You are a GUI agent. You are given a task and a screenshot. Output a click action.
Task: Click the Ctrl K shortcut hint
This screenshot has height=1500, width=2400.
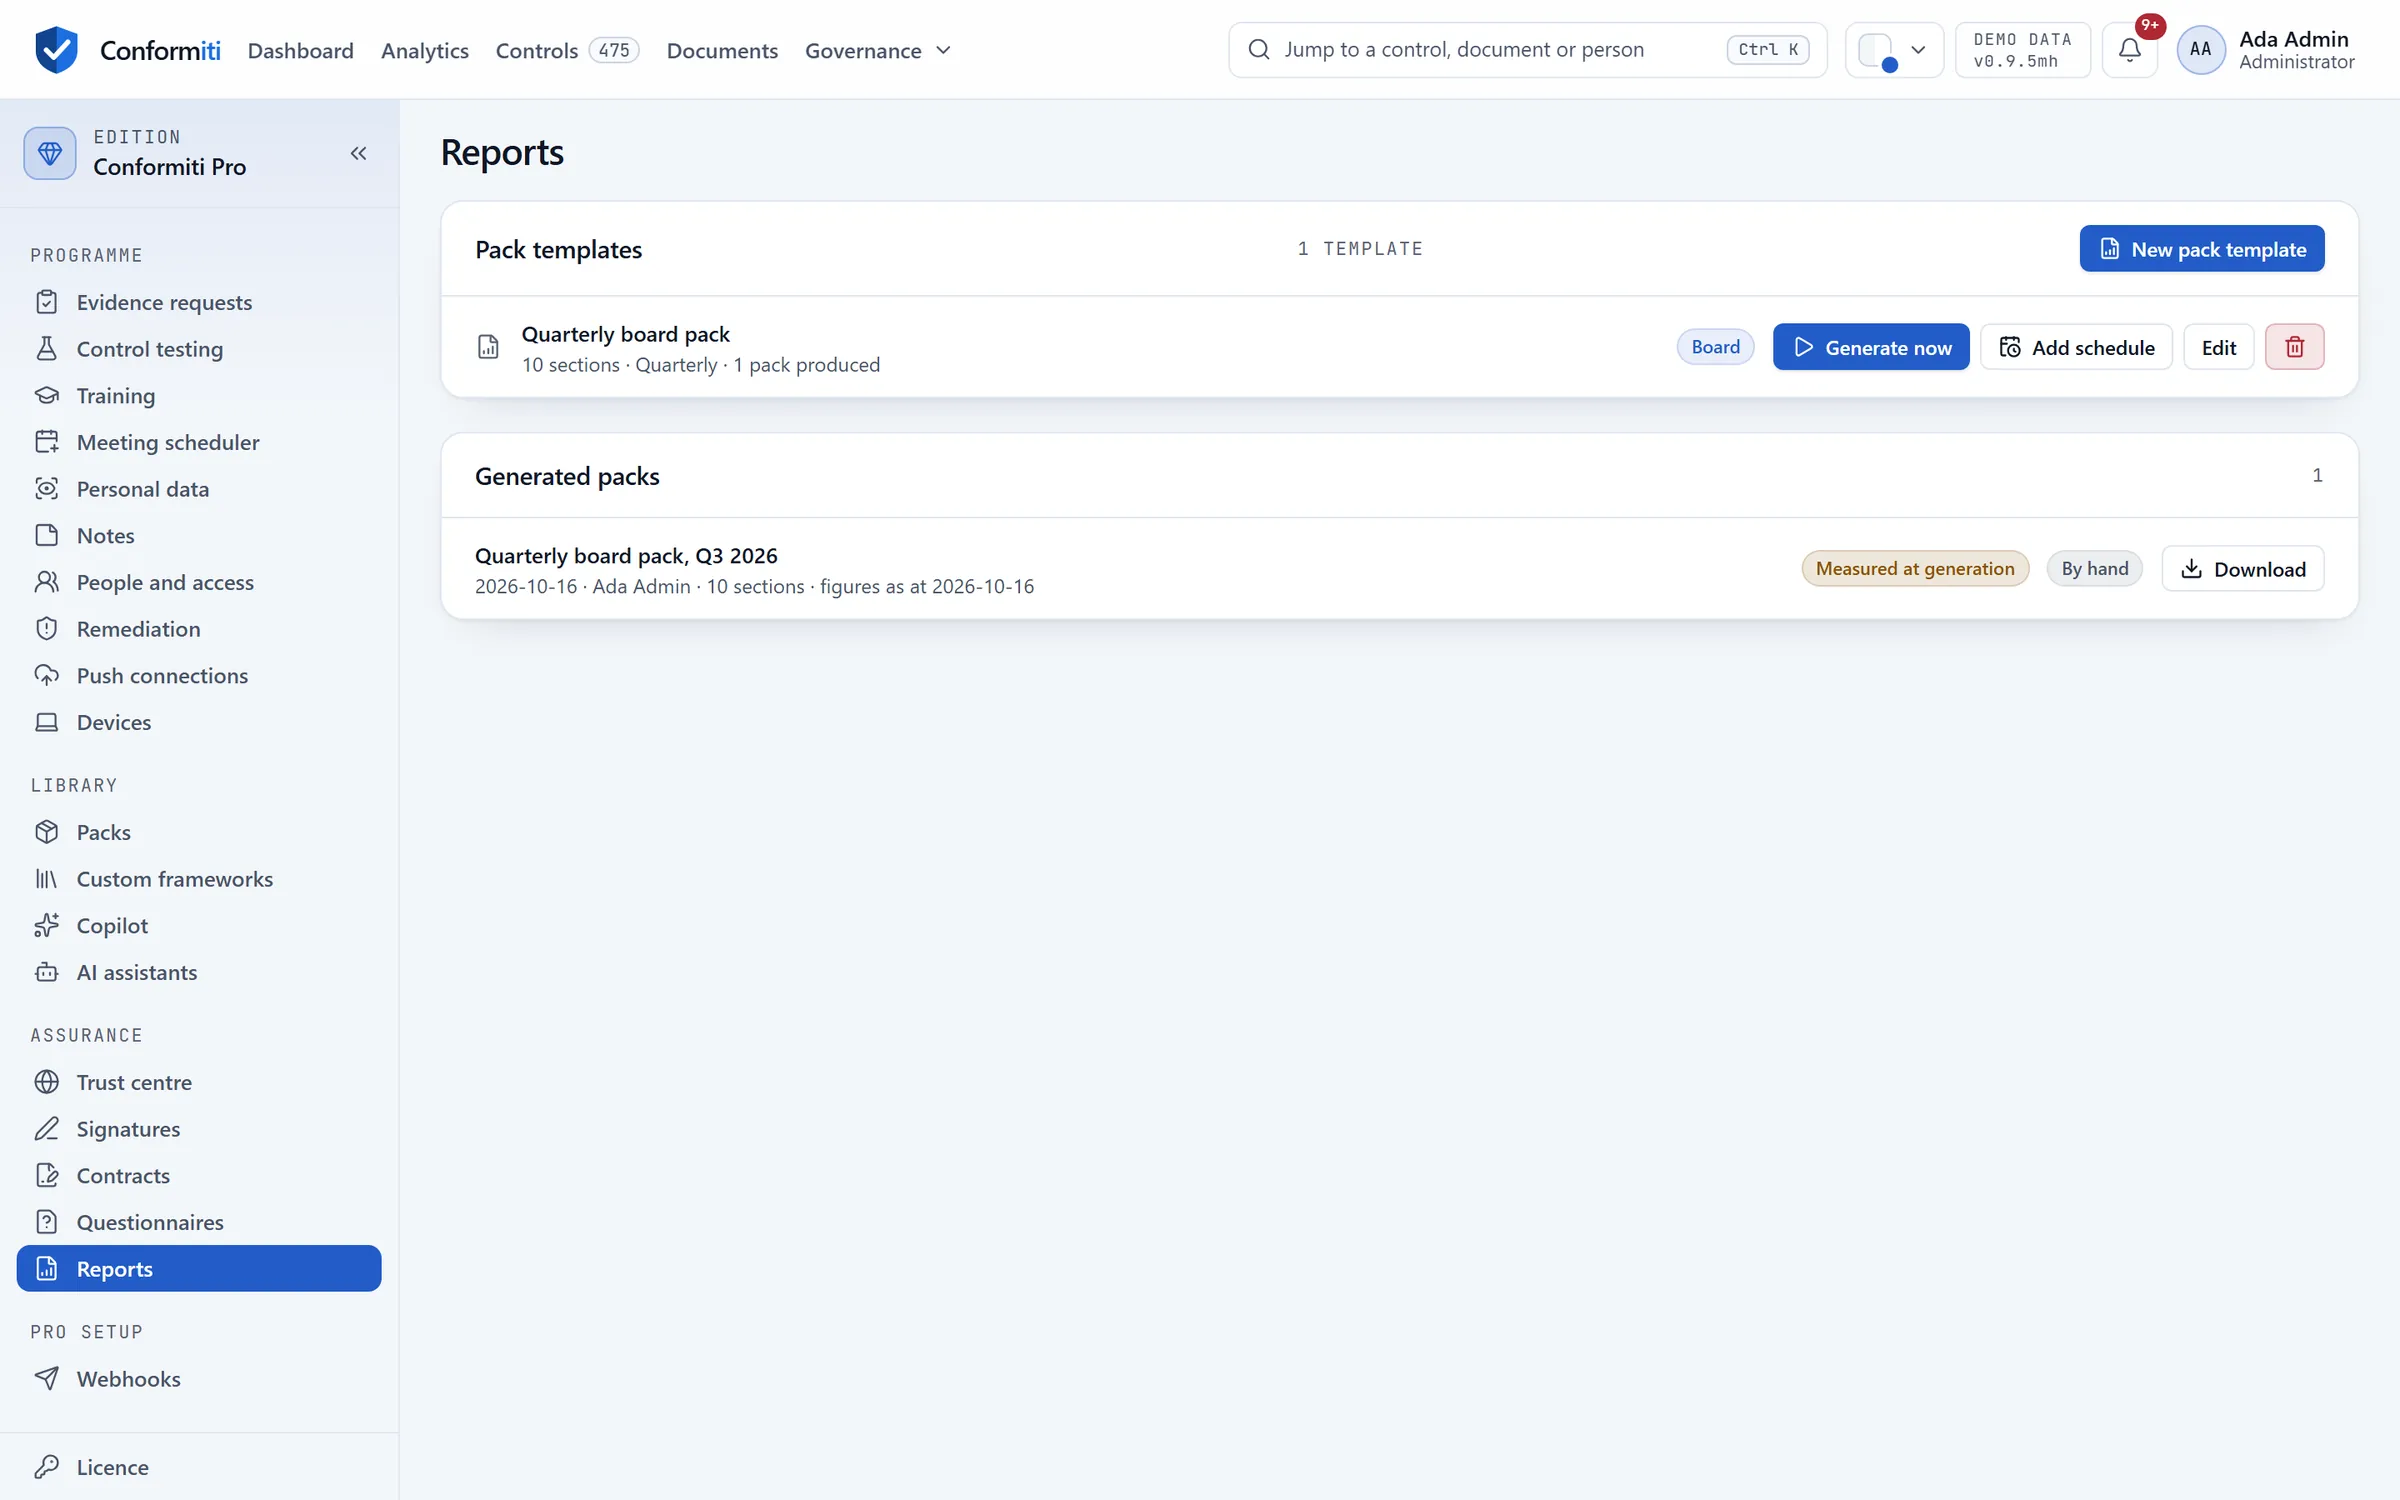(x=1767, y=50)
